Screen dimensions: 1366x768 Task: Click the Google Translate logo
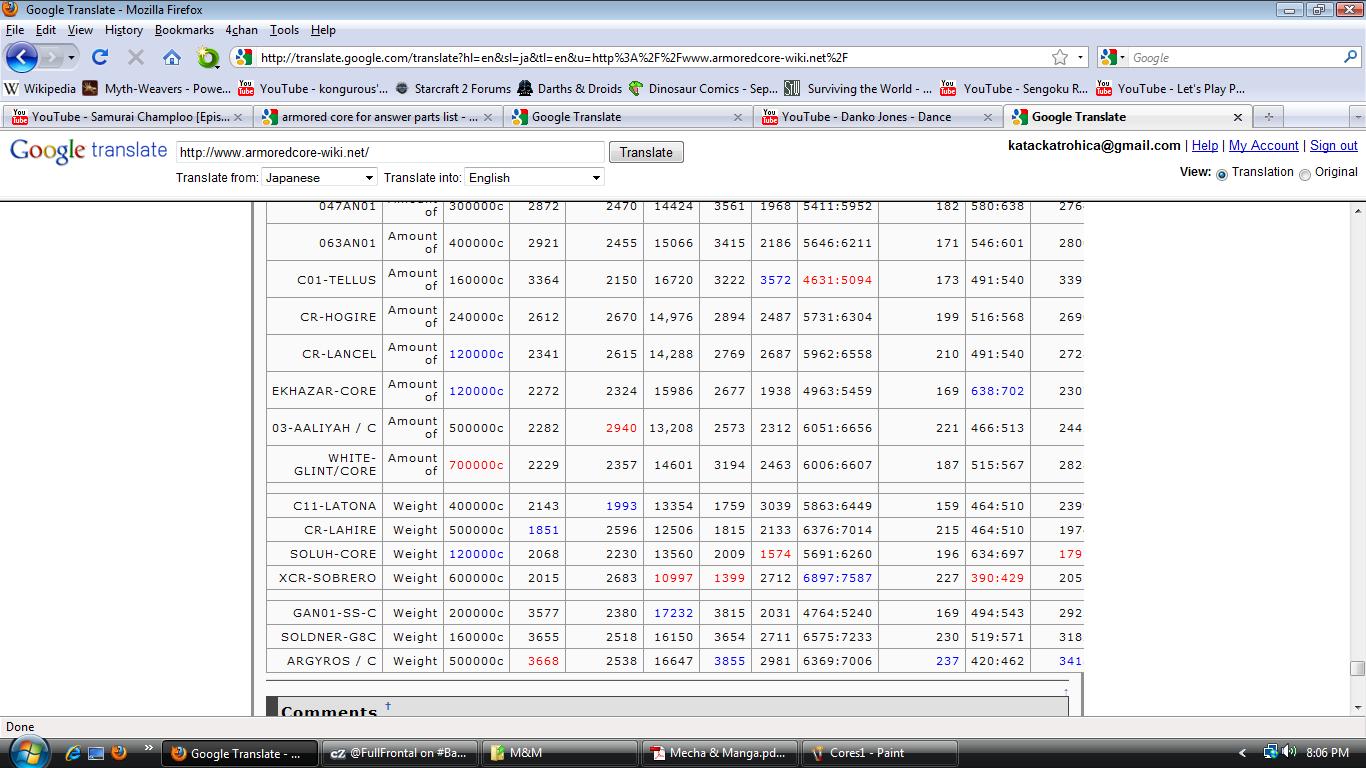[x=88, y=151]
